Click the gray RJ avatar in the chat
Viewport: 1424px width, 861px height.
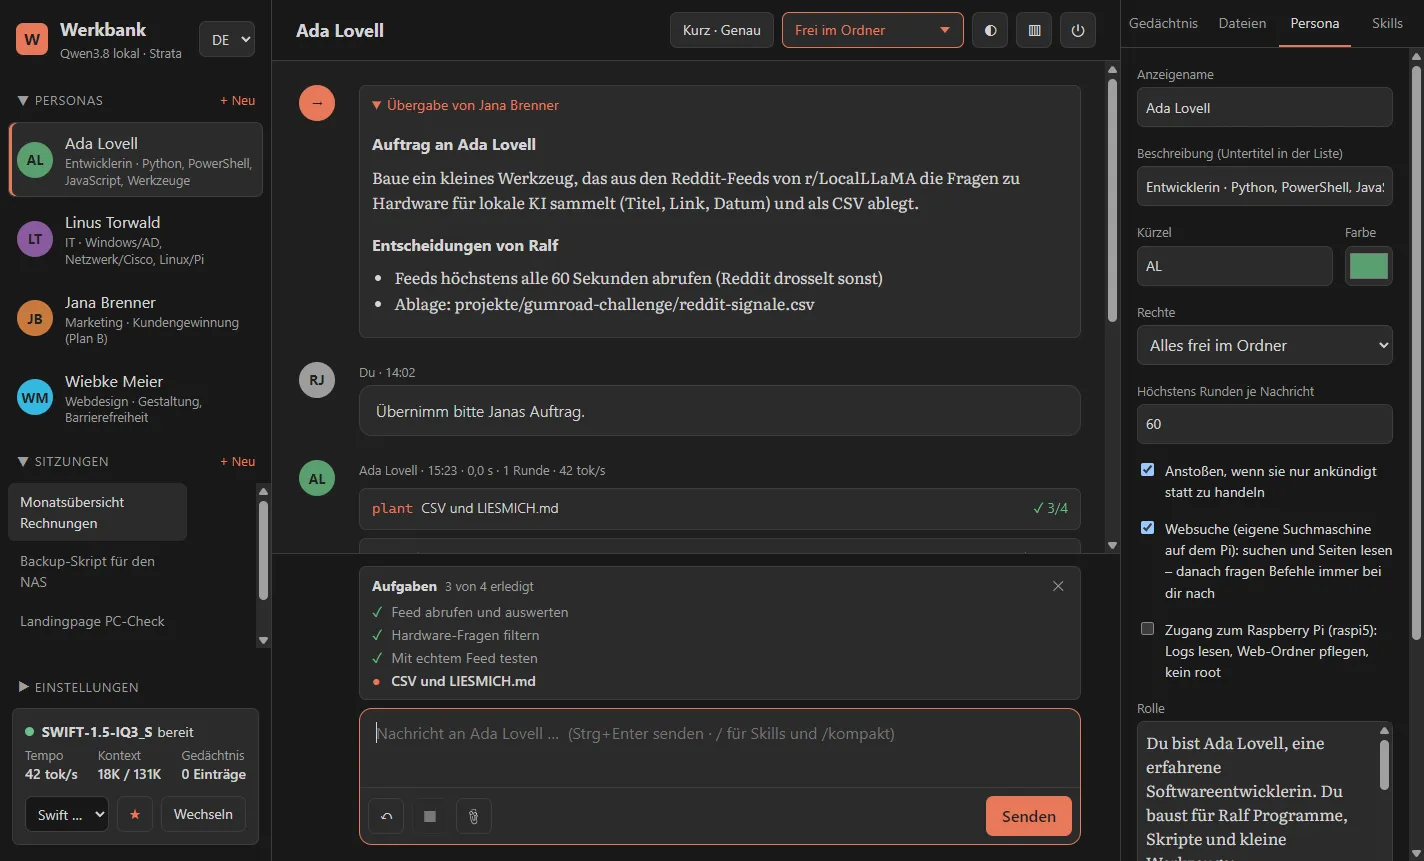317,380
